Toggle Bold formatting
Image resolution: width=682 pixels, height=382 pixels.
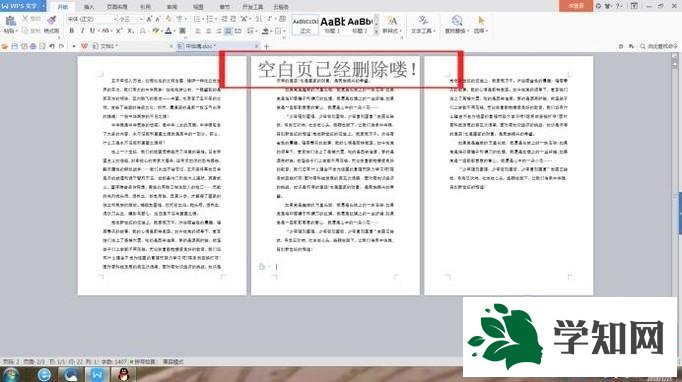coord(71,31)
